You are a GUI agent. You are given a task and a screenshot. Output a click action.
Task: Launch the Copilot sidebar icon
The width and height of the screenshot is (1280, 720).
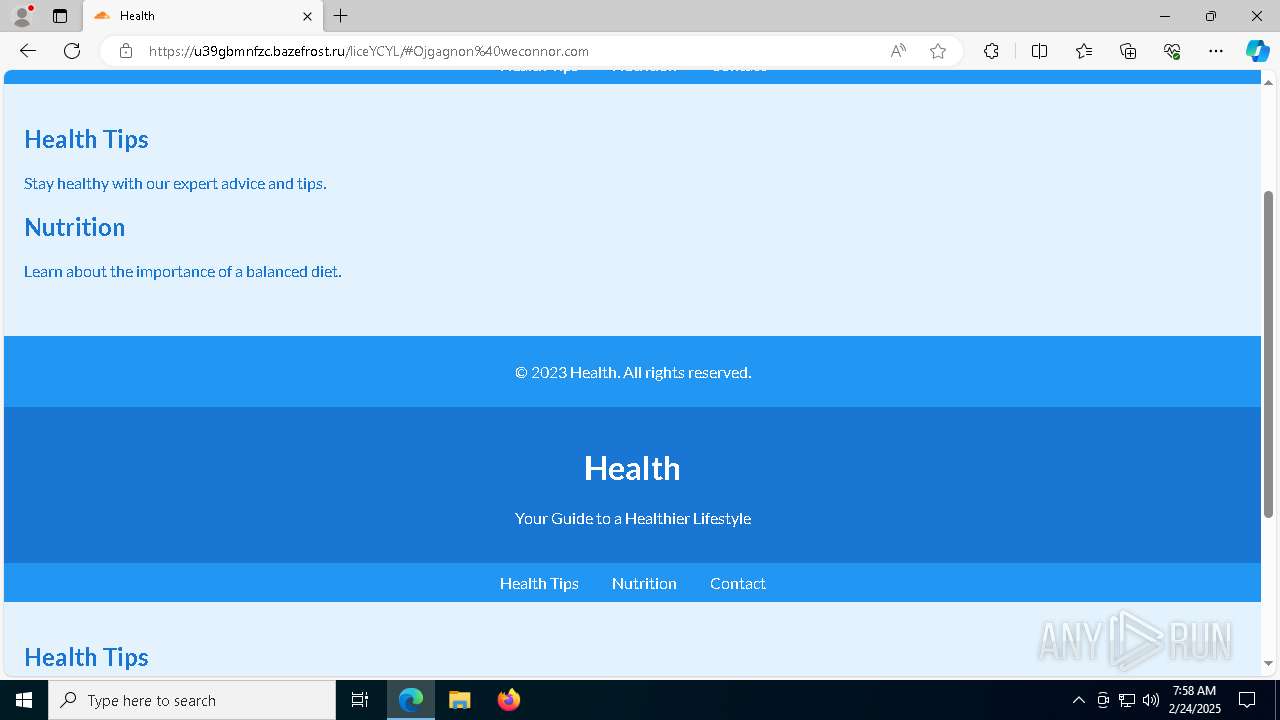point(1257,51)
